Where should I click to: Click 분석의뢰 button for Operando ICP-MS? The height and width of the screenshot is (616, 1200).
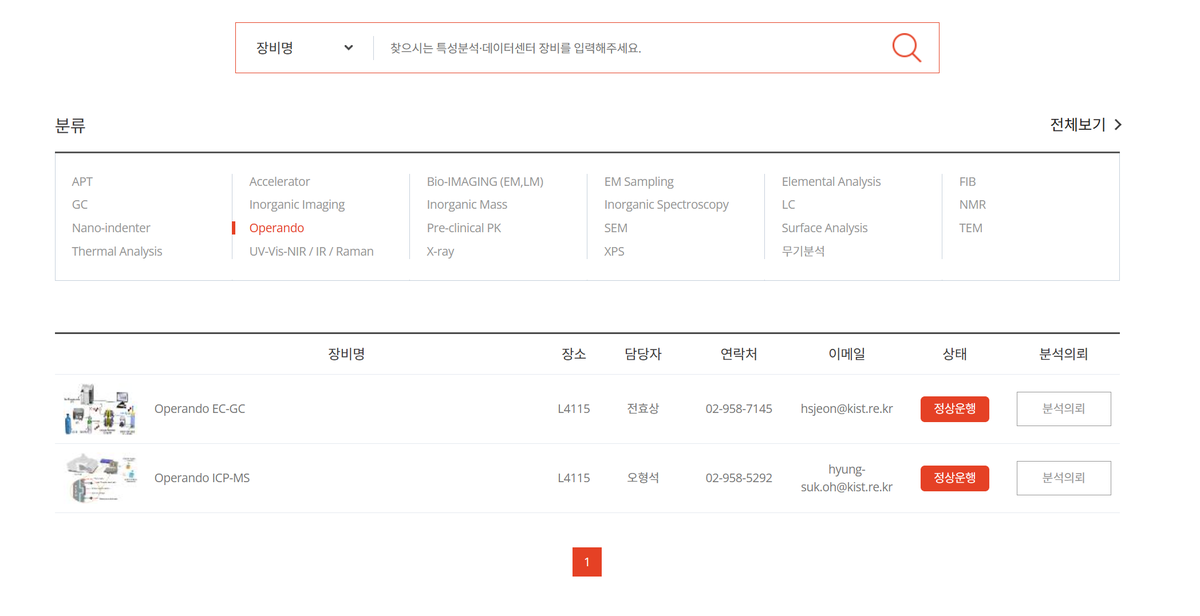point(1063,478)
